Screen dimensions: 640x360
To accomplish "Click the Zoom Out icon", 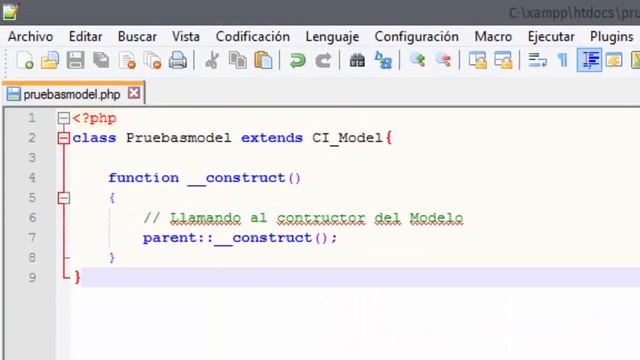I will (x=443, y=60).
